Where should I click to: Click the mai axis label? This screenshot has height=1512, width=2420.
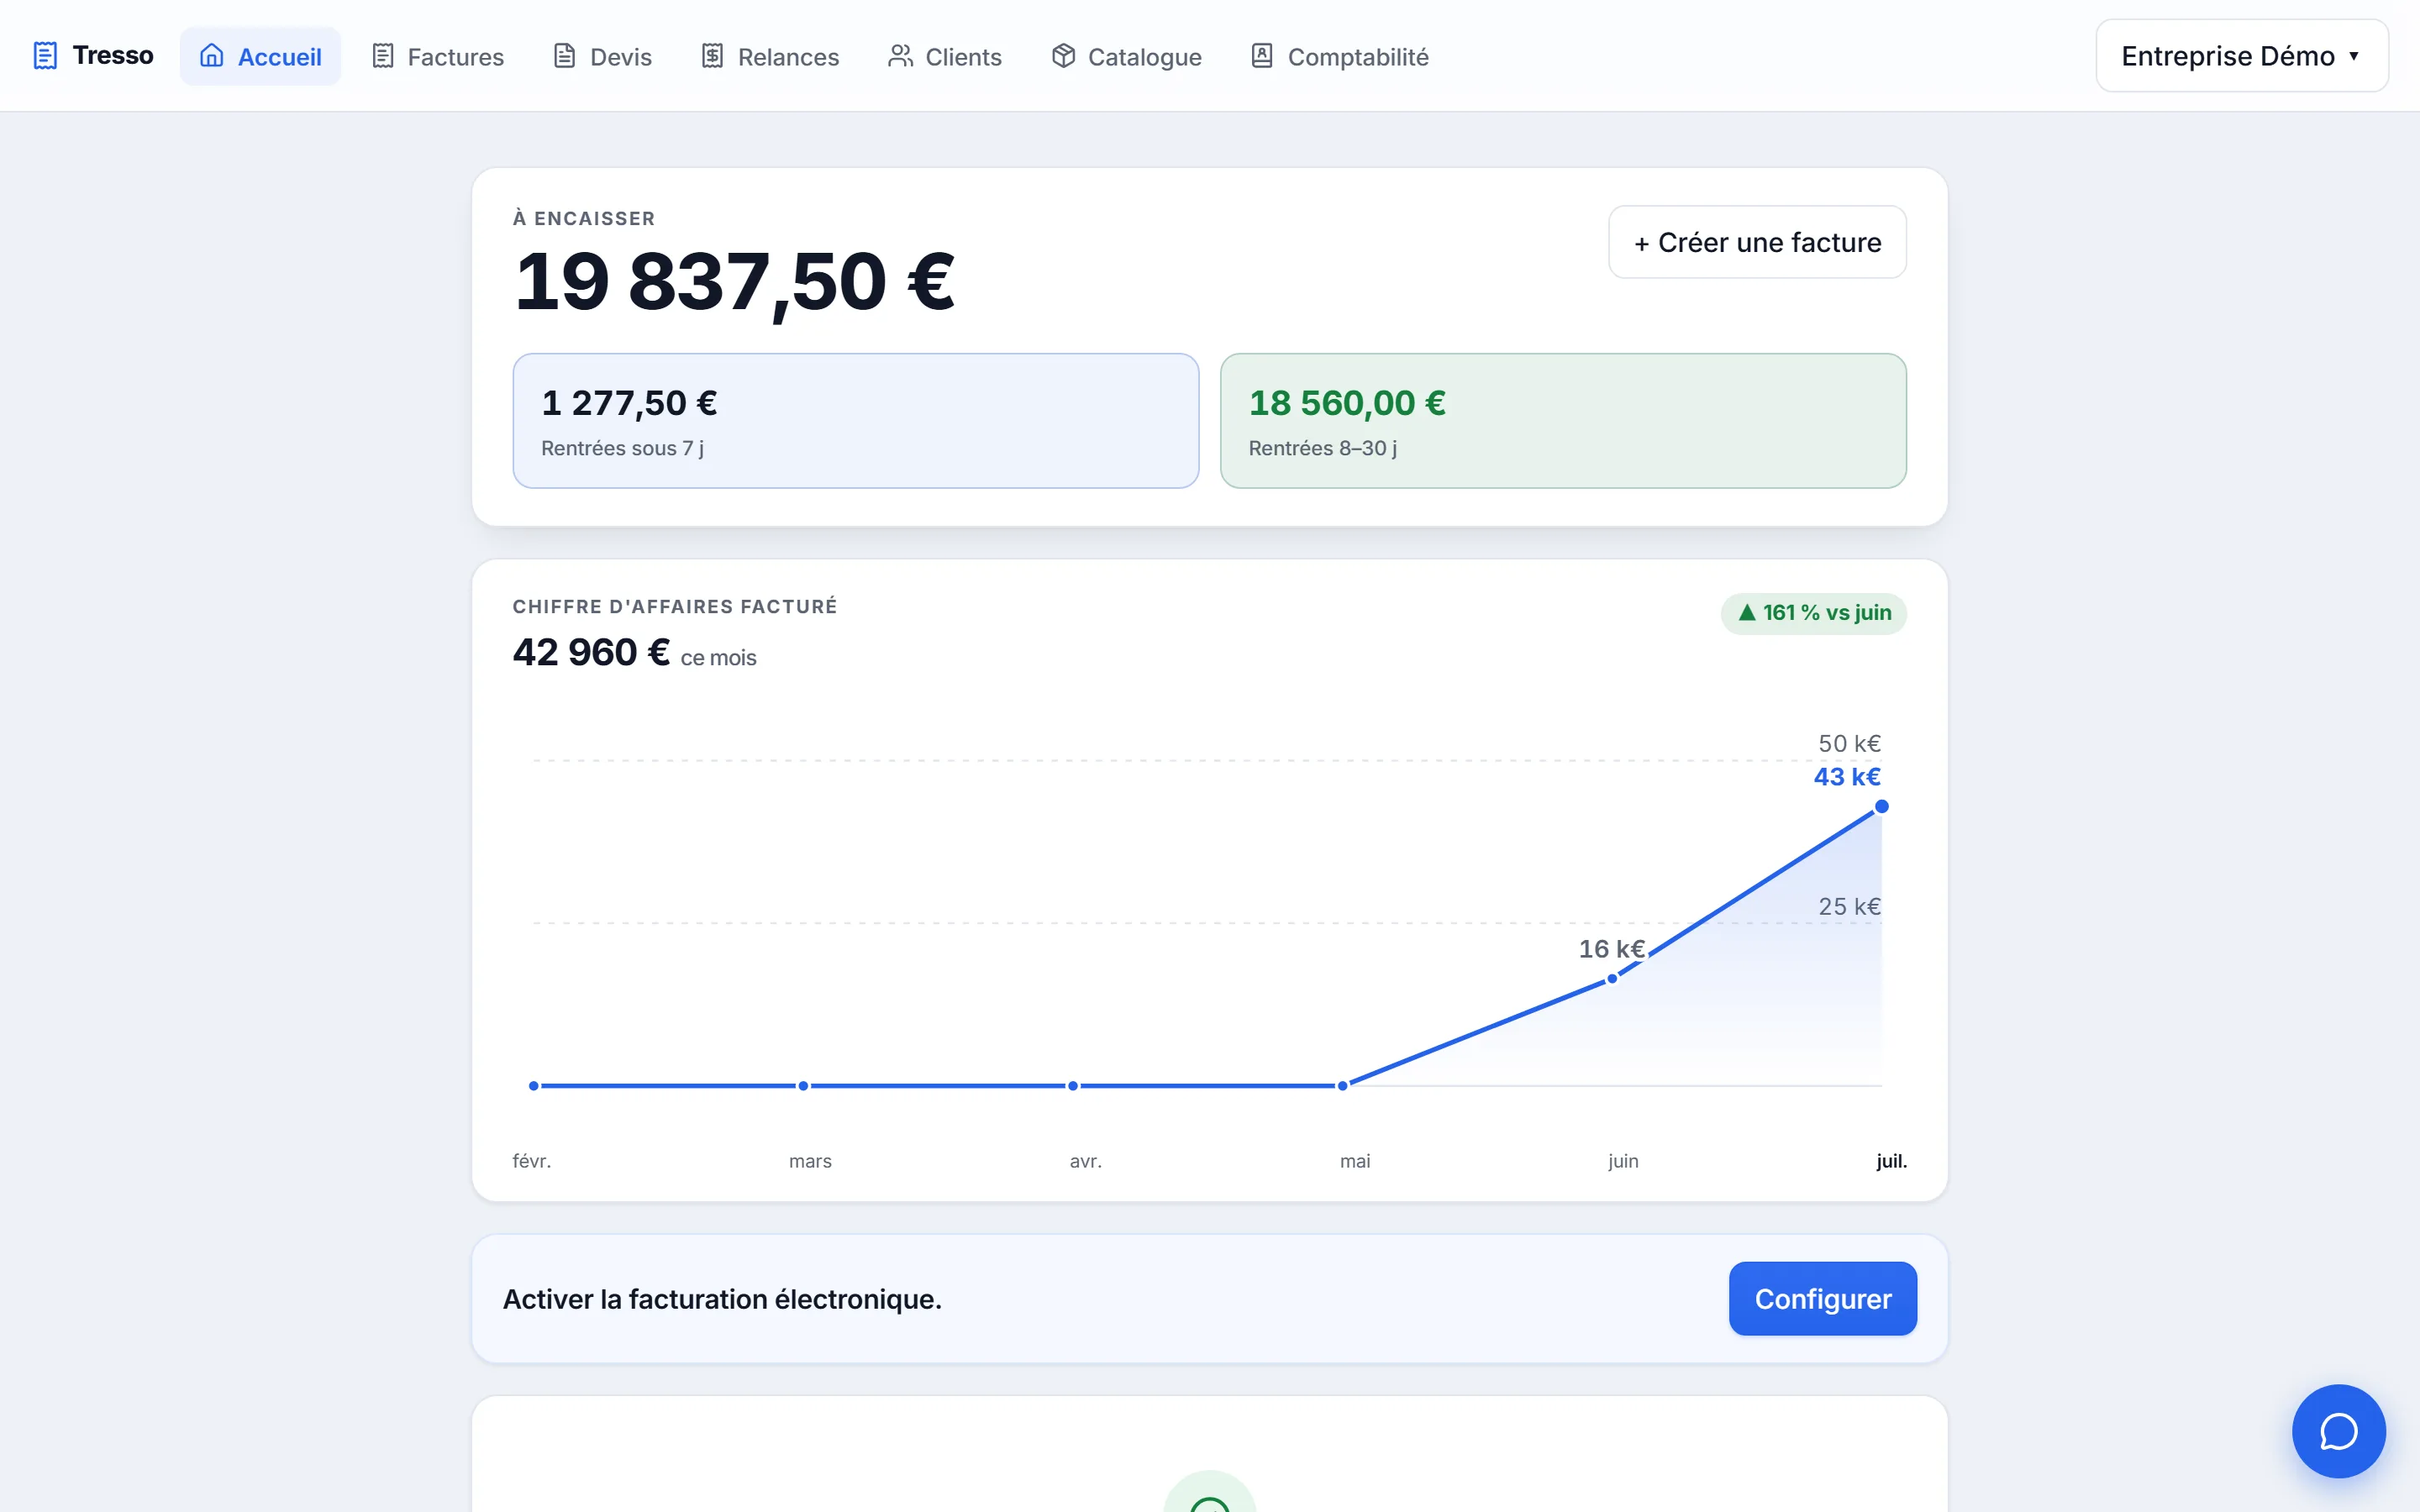(x=1354, y=1161)
